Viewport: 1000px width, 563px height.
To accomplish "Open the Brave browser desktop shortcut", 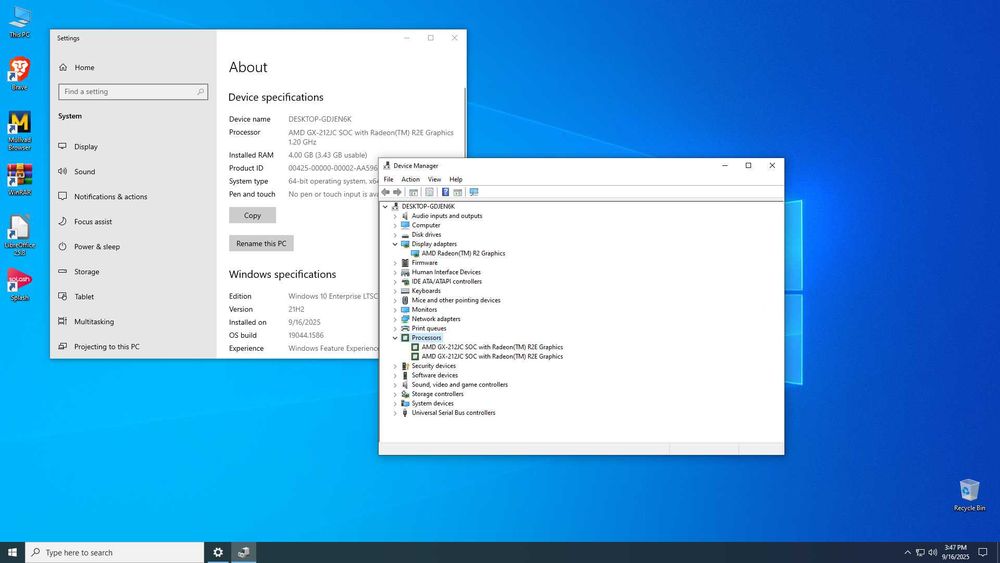I will point(19,73).
